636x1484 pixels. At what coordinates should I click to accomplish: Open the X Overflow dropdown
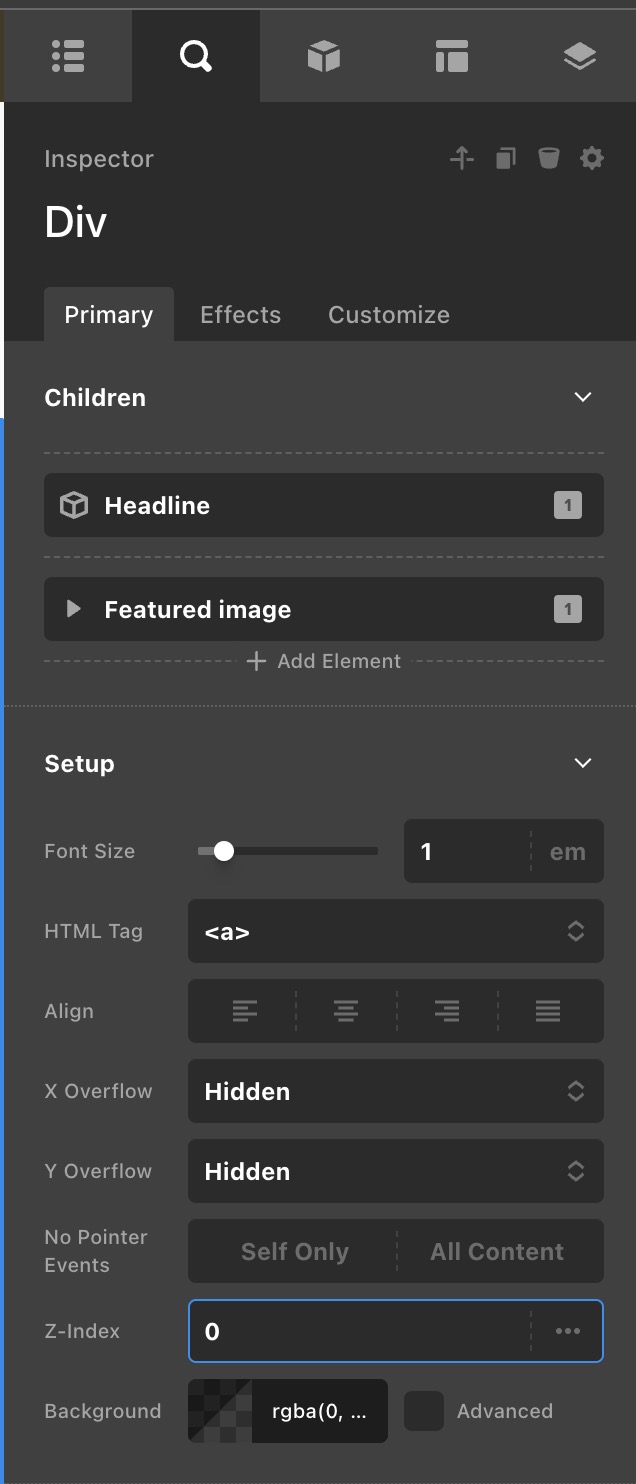[395, 1091]
